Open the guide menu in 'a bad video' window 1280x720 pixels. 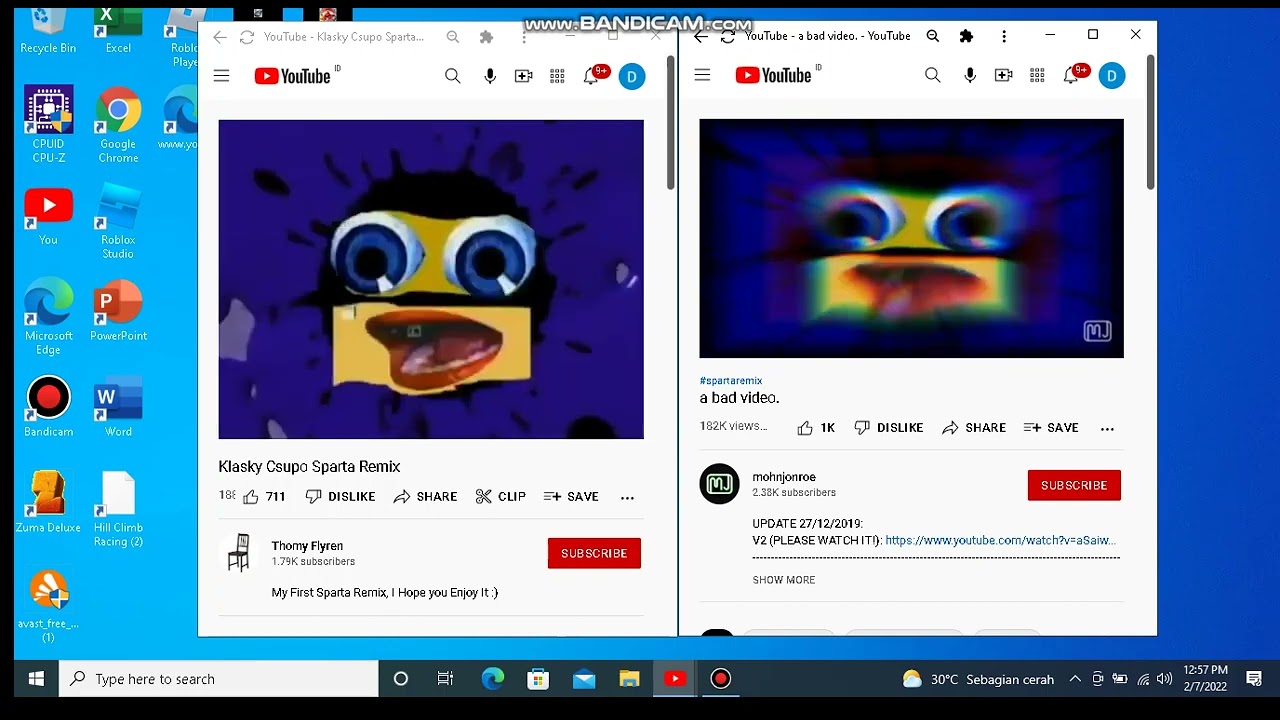[x=702, y=75]
